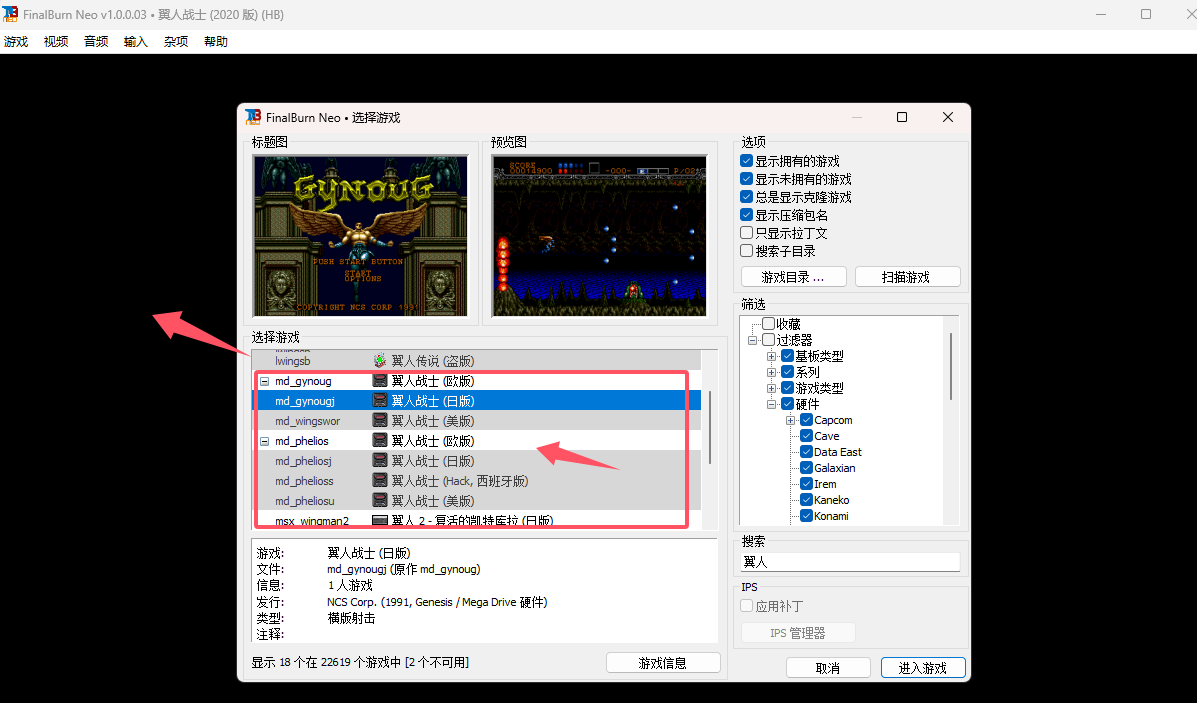Uncheck the Kaneko hardware filter
The width and height of the screenshot is (1197, 703).
(806, 500)
